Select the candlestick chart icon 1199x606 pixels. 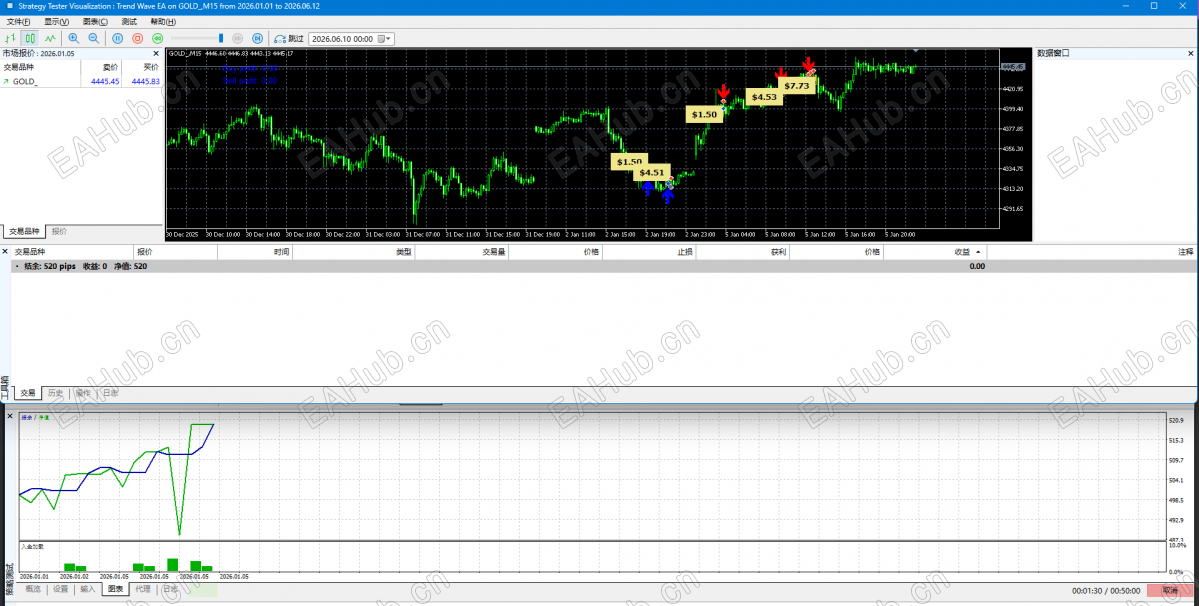[x=30, y=38]
